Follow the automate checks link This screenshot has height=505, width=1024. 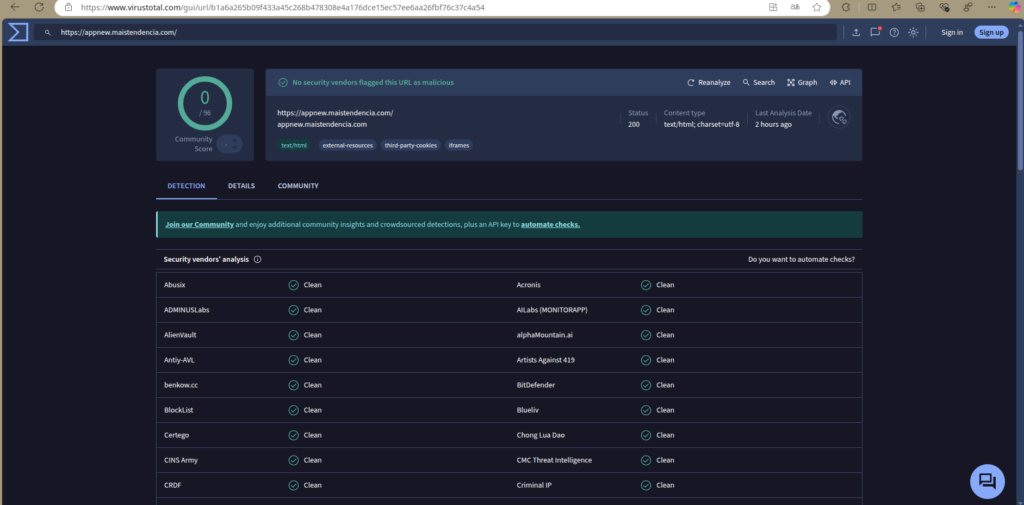tap(551, 224)
